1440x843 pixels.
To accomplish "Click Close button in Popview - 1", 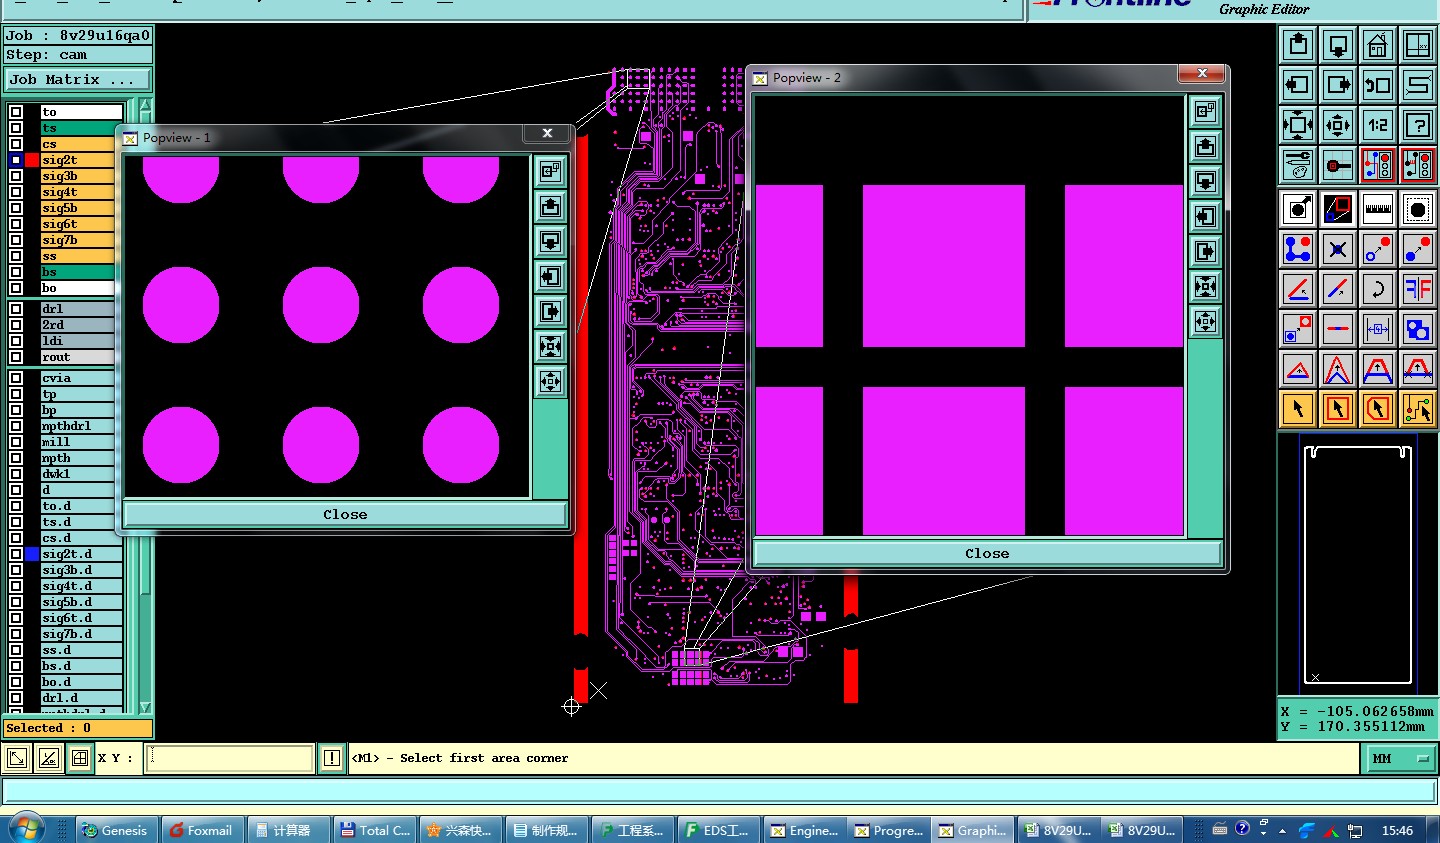I will pos(345,514).
